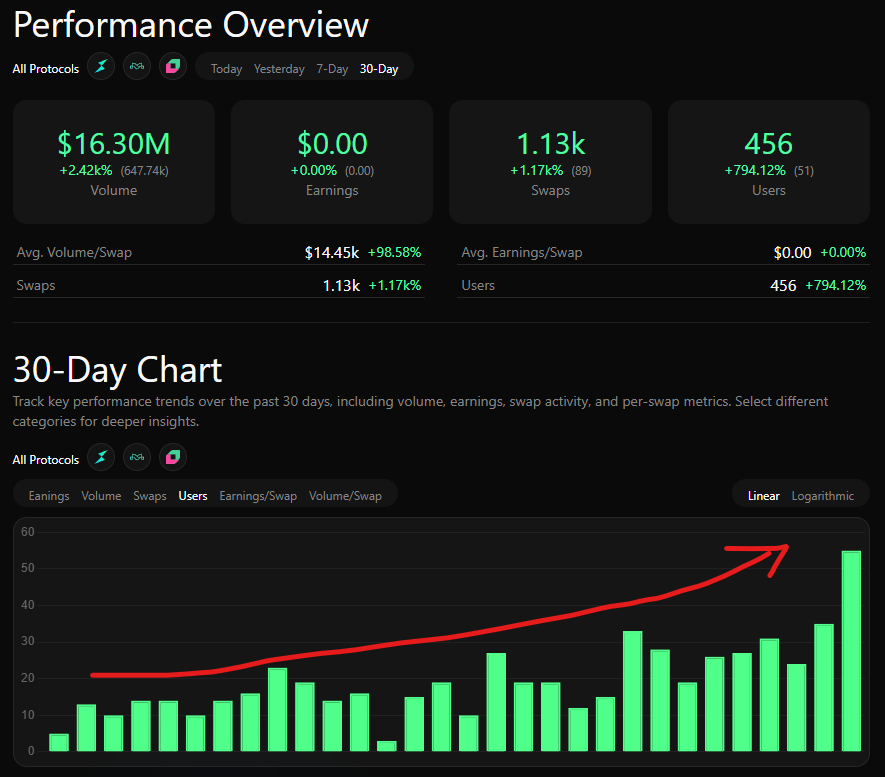
Task: Filter 30-Day Chart by Maya wave icon
Action: [x=137, y=458]
